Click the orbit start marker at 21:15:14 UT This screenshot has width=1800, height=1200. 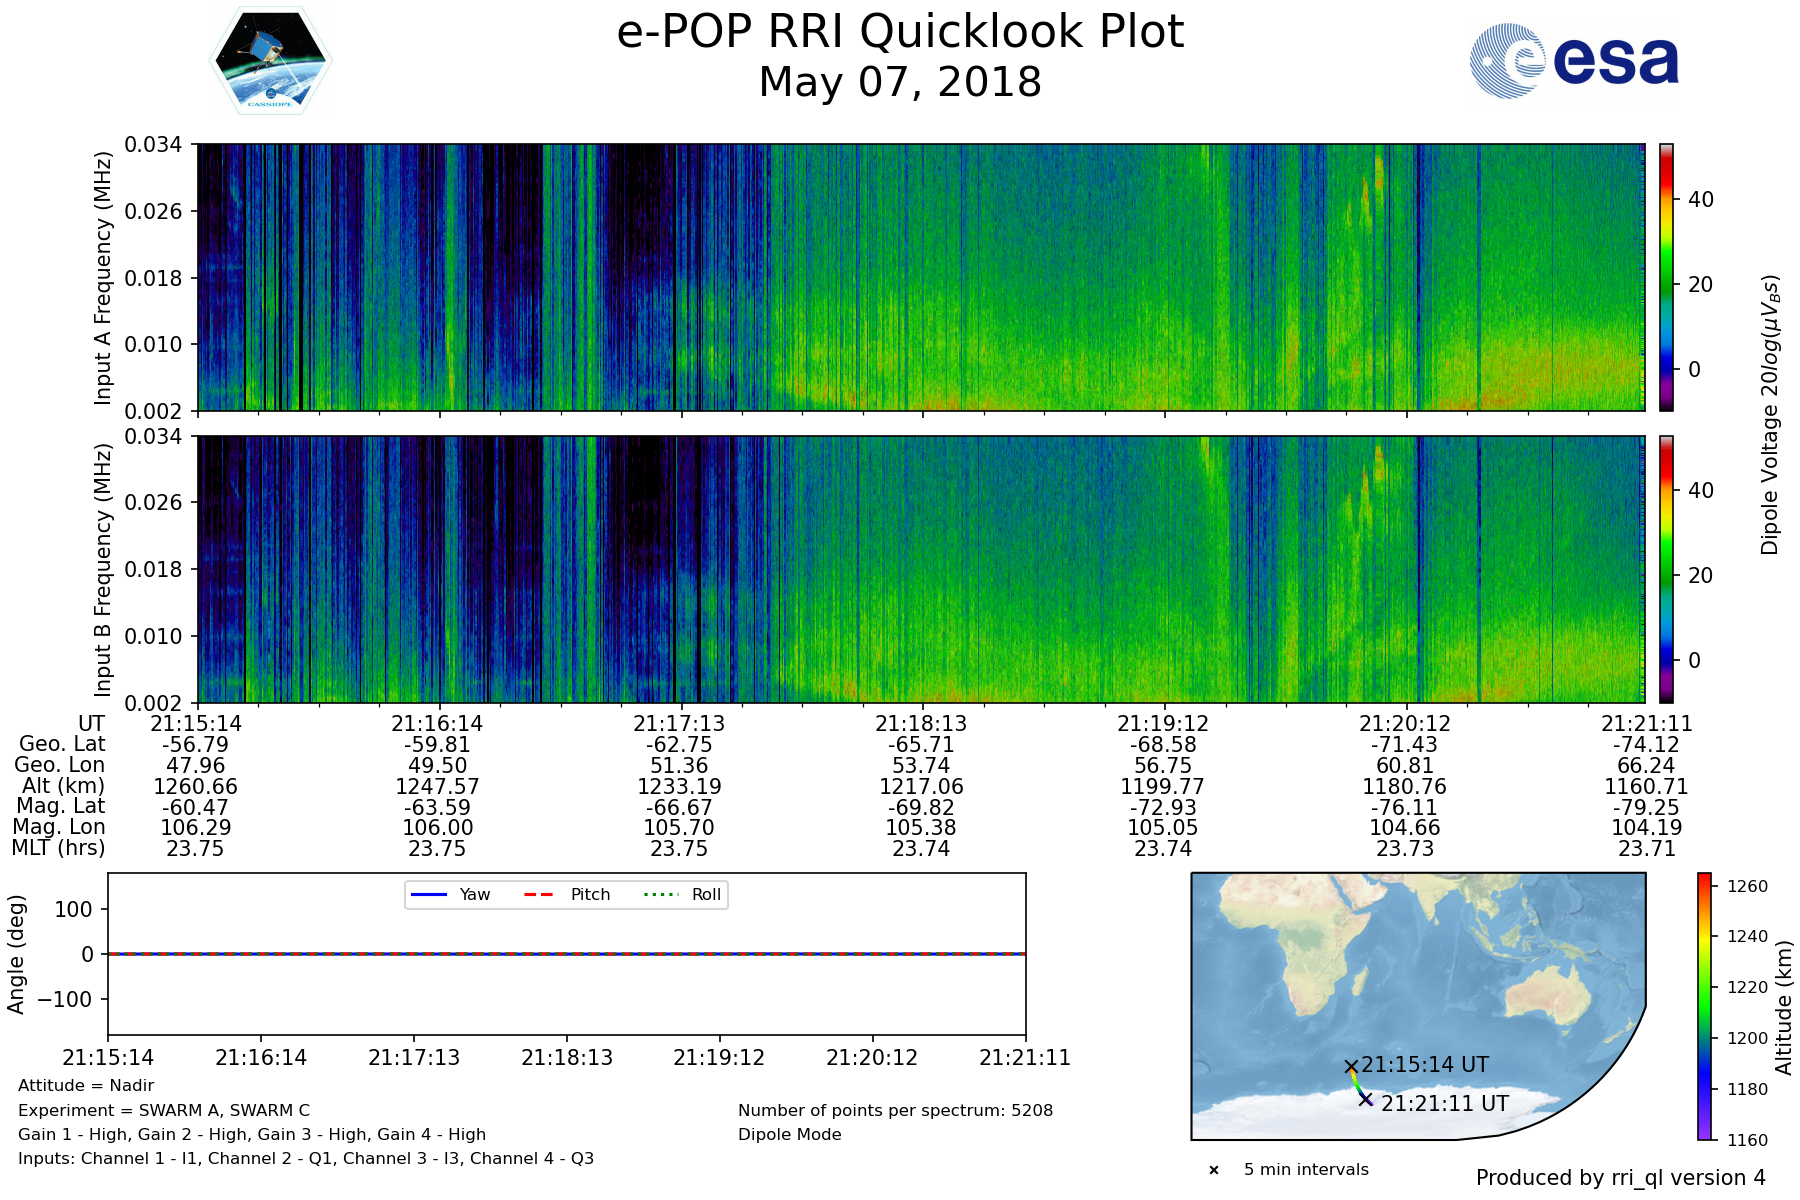click(1351, 1067)
